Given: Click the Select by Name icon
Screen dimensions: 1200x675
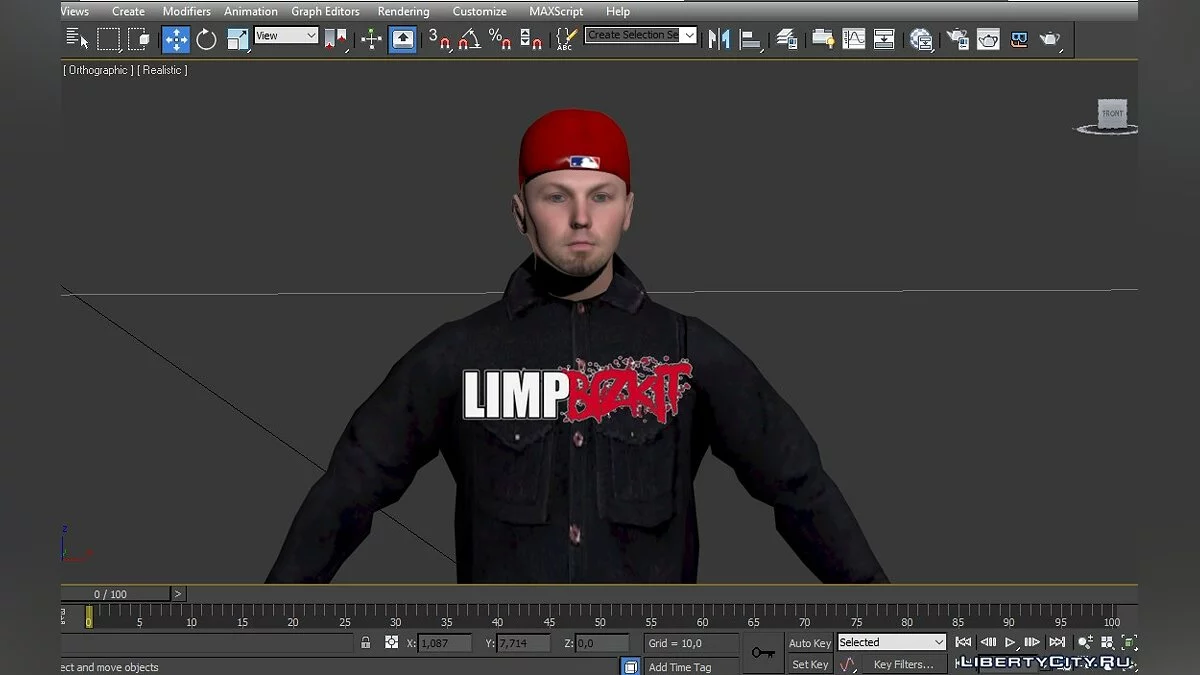Looking at the screenshot, I should 76,39.
